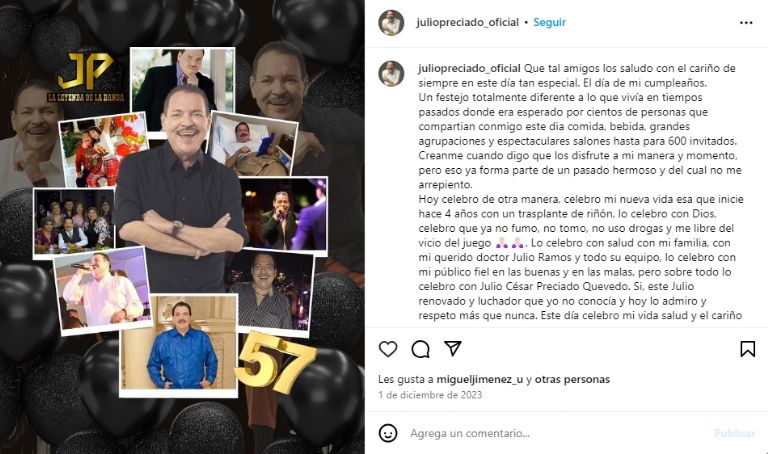
Task: Click the hospital bed photo in collage
Action: (x=252, y=144)
